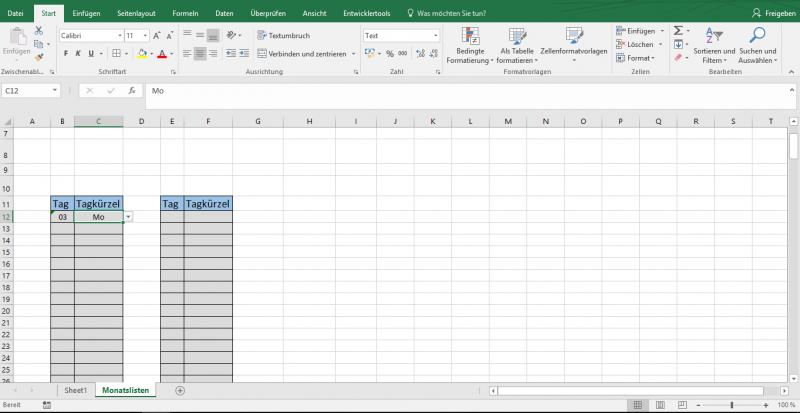Toggle italic formatting (K button)
800x413 pixels.
pos(78,53)
